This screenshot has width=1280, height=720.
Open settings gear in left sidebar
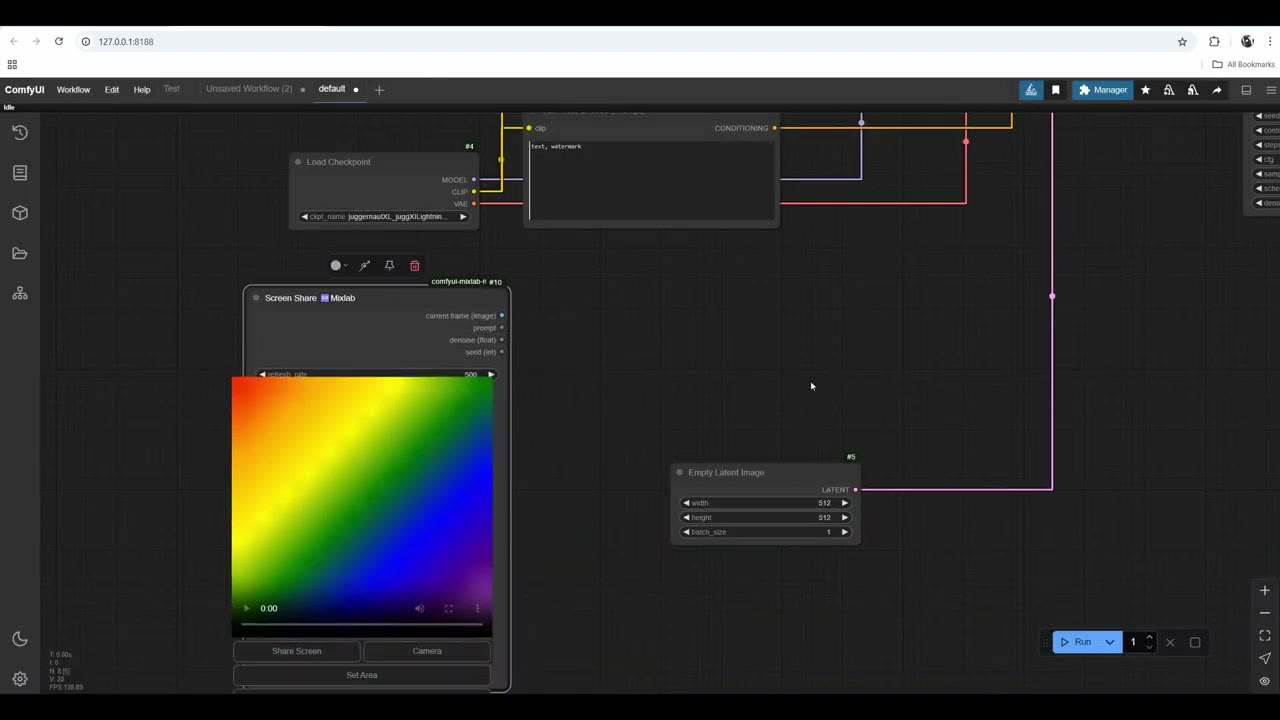point(20,679)
